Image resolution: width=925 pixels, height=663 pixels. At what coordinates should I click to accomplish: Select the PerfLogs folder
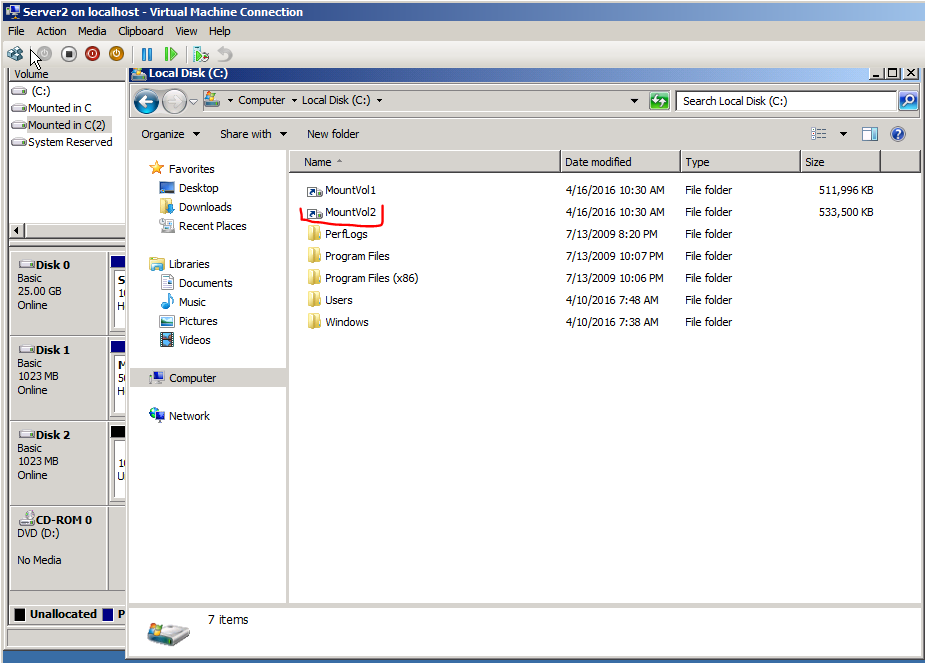click(x=346, y=234)
